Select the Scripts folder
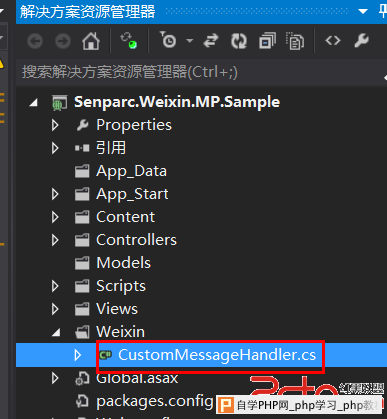The width and height of the screenshot is (387, 419). point(121,287)
